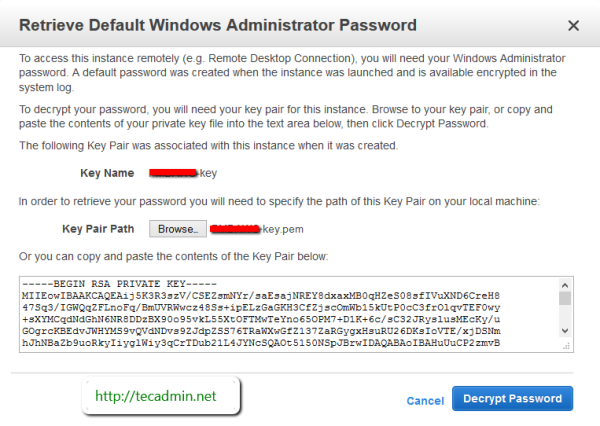This screenshot has height=426, width=600.
Task: Click the "In order to retrieve your password" sentence
Action: coord(278,201)
